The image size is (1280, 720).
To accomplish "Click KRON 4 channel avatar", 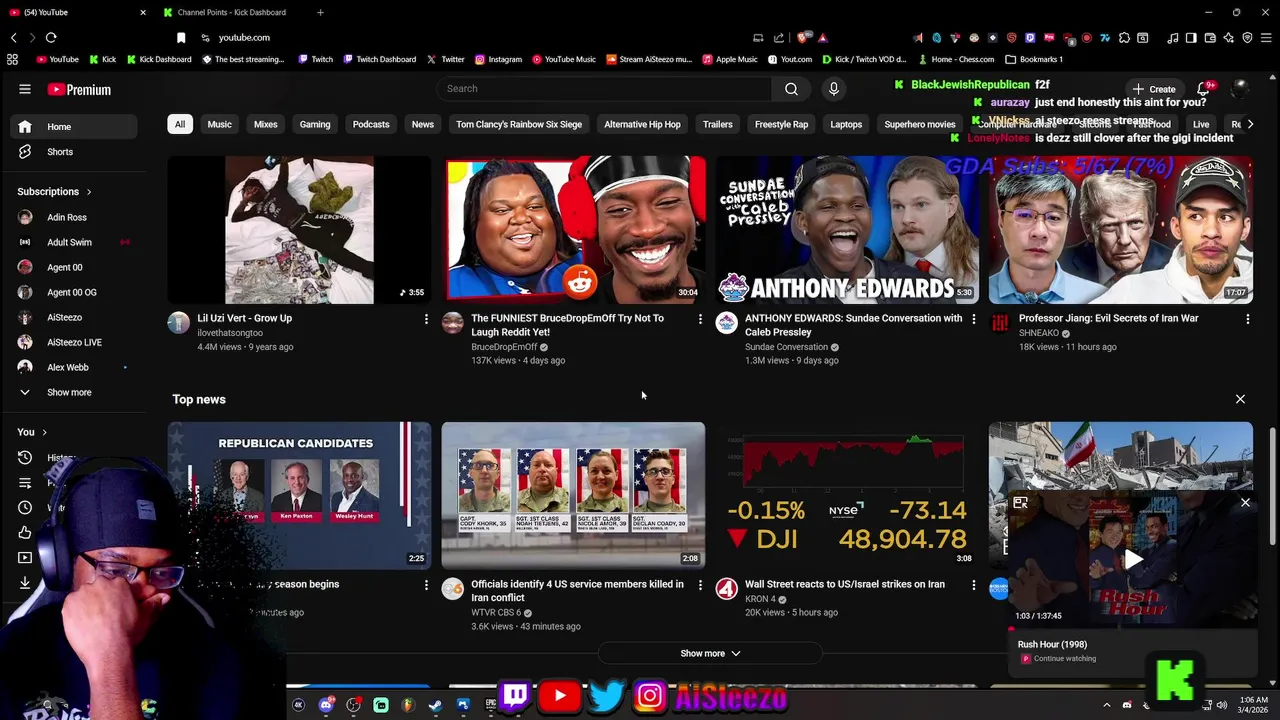I will tap(726, 588).
